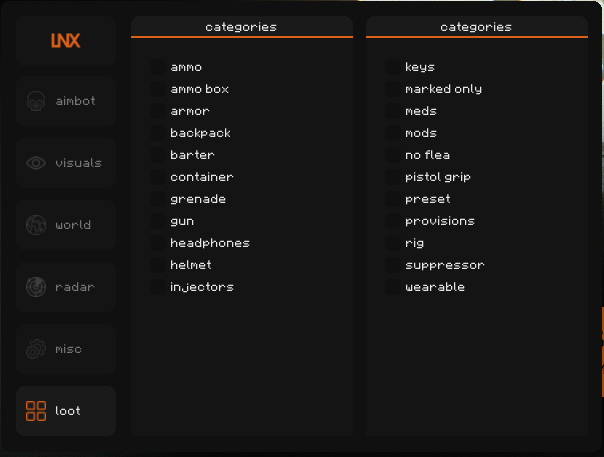The image size is (604, 457).
Task: Select the radar icon
Action: (x=36, y=287)
